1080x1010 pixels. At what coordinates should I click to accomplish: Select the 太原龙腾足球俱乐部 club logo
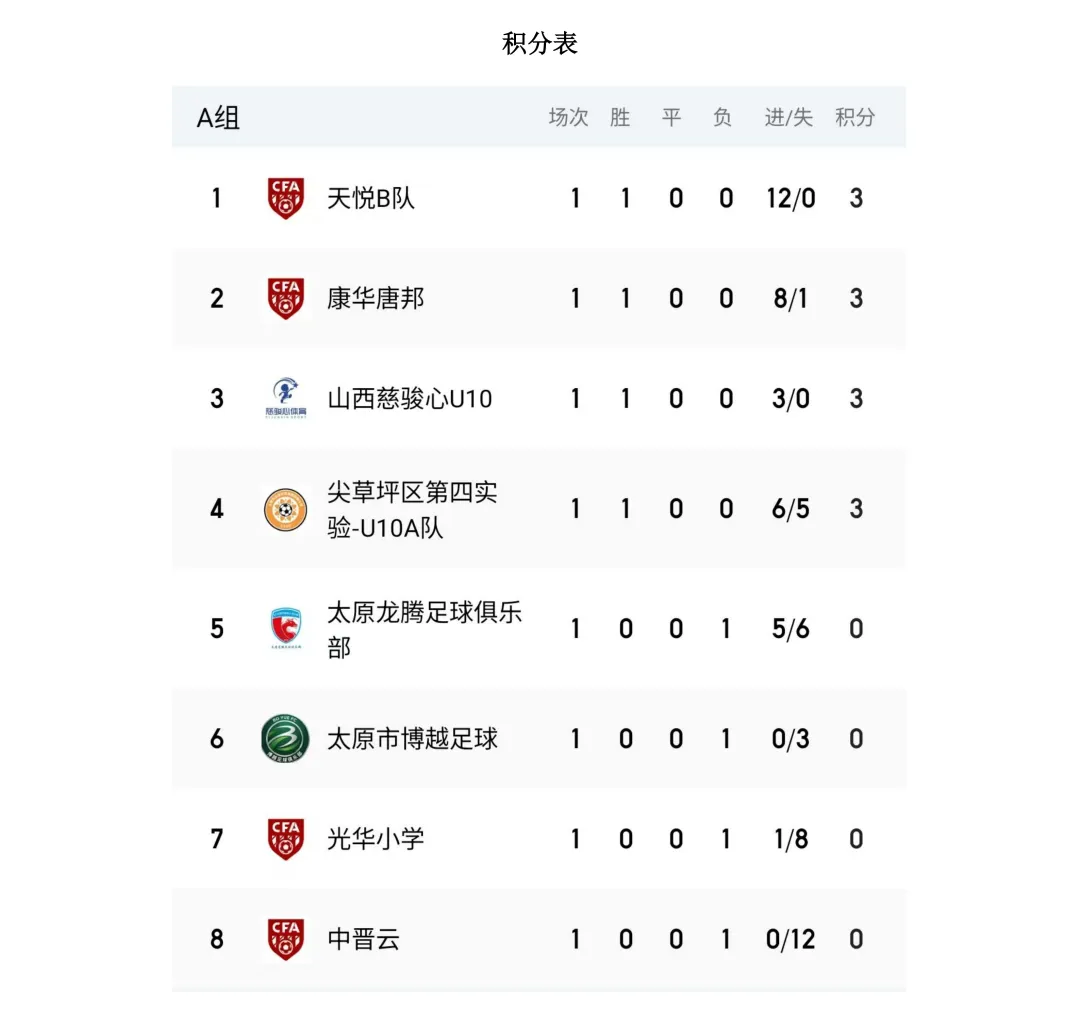click(286, 629)
